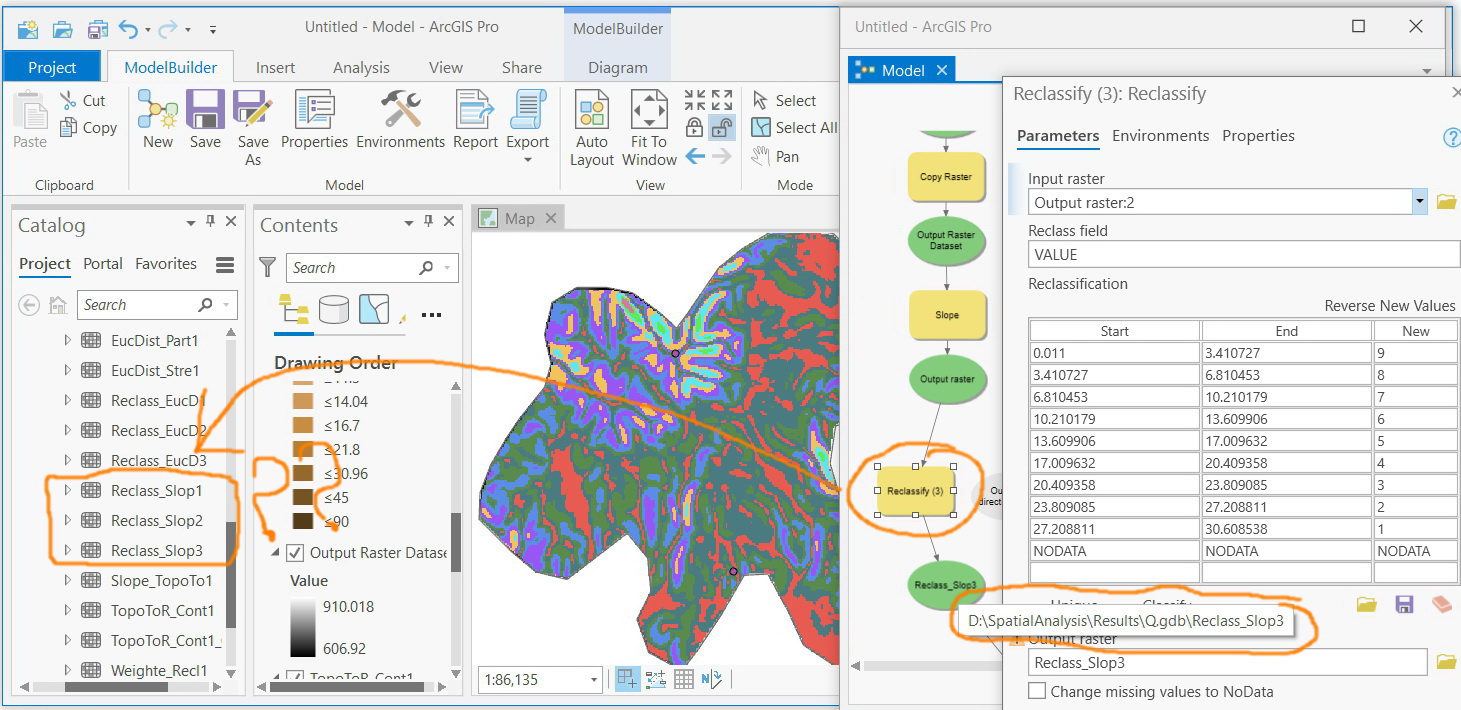
Task: Switch to the Insert ribbon tab
Action: pos(275,67)
